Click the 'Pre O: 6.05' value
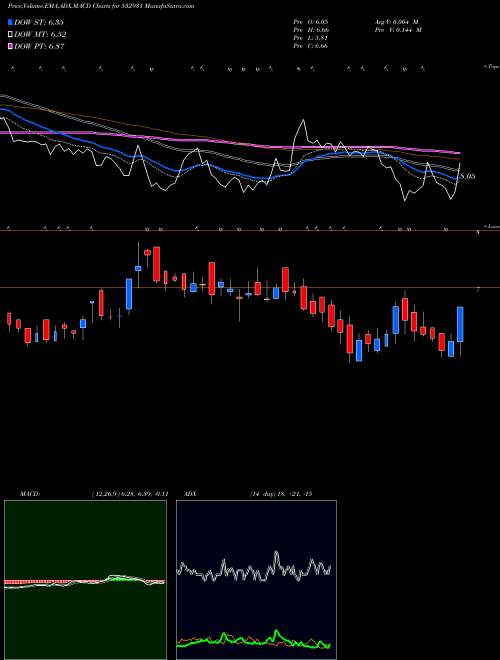 tap(311, 22)
